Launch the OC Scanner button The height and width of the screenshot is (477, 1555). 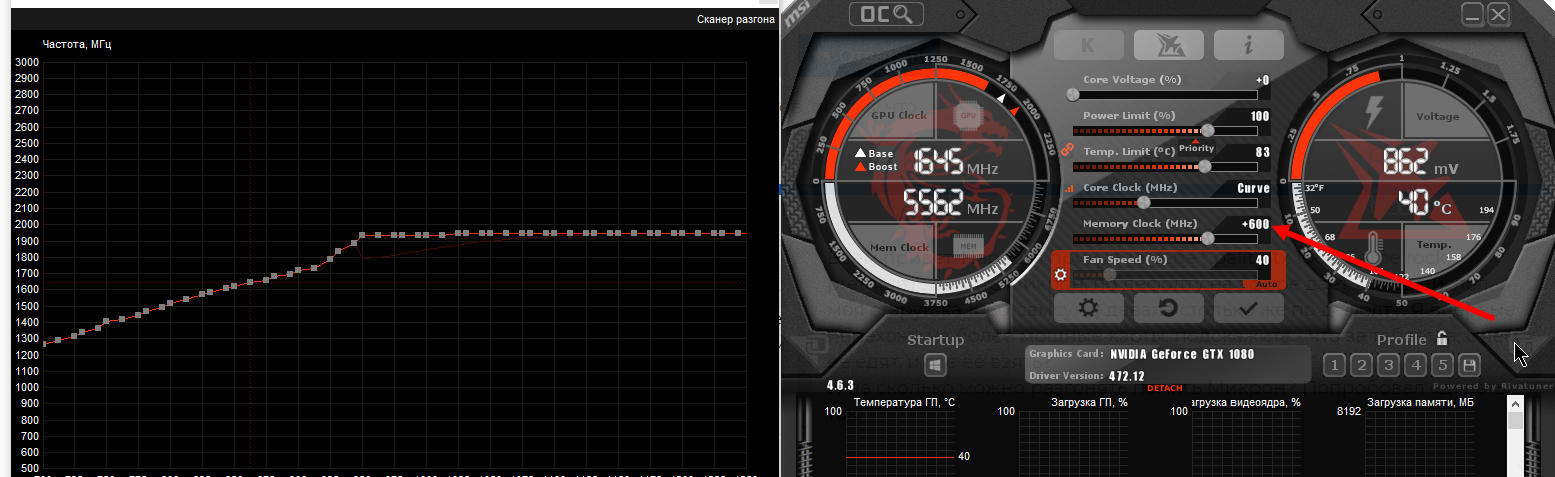coord(884,14)
